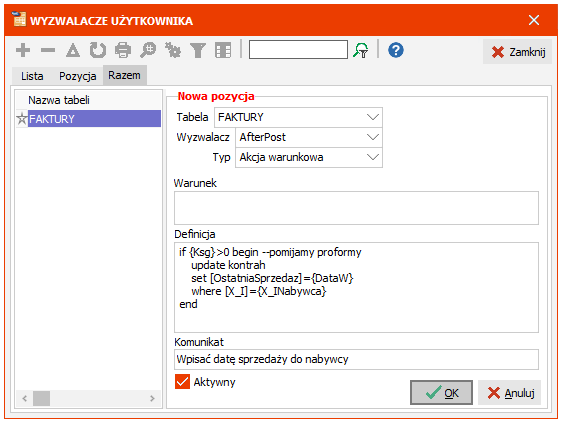Open the Wyzwalacz dropdown with AfterPost
This screenshot has height=422, width=561.
[x=309, y=137]
